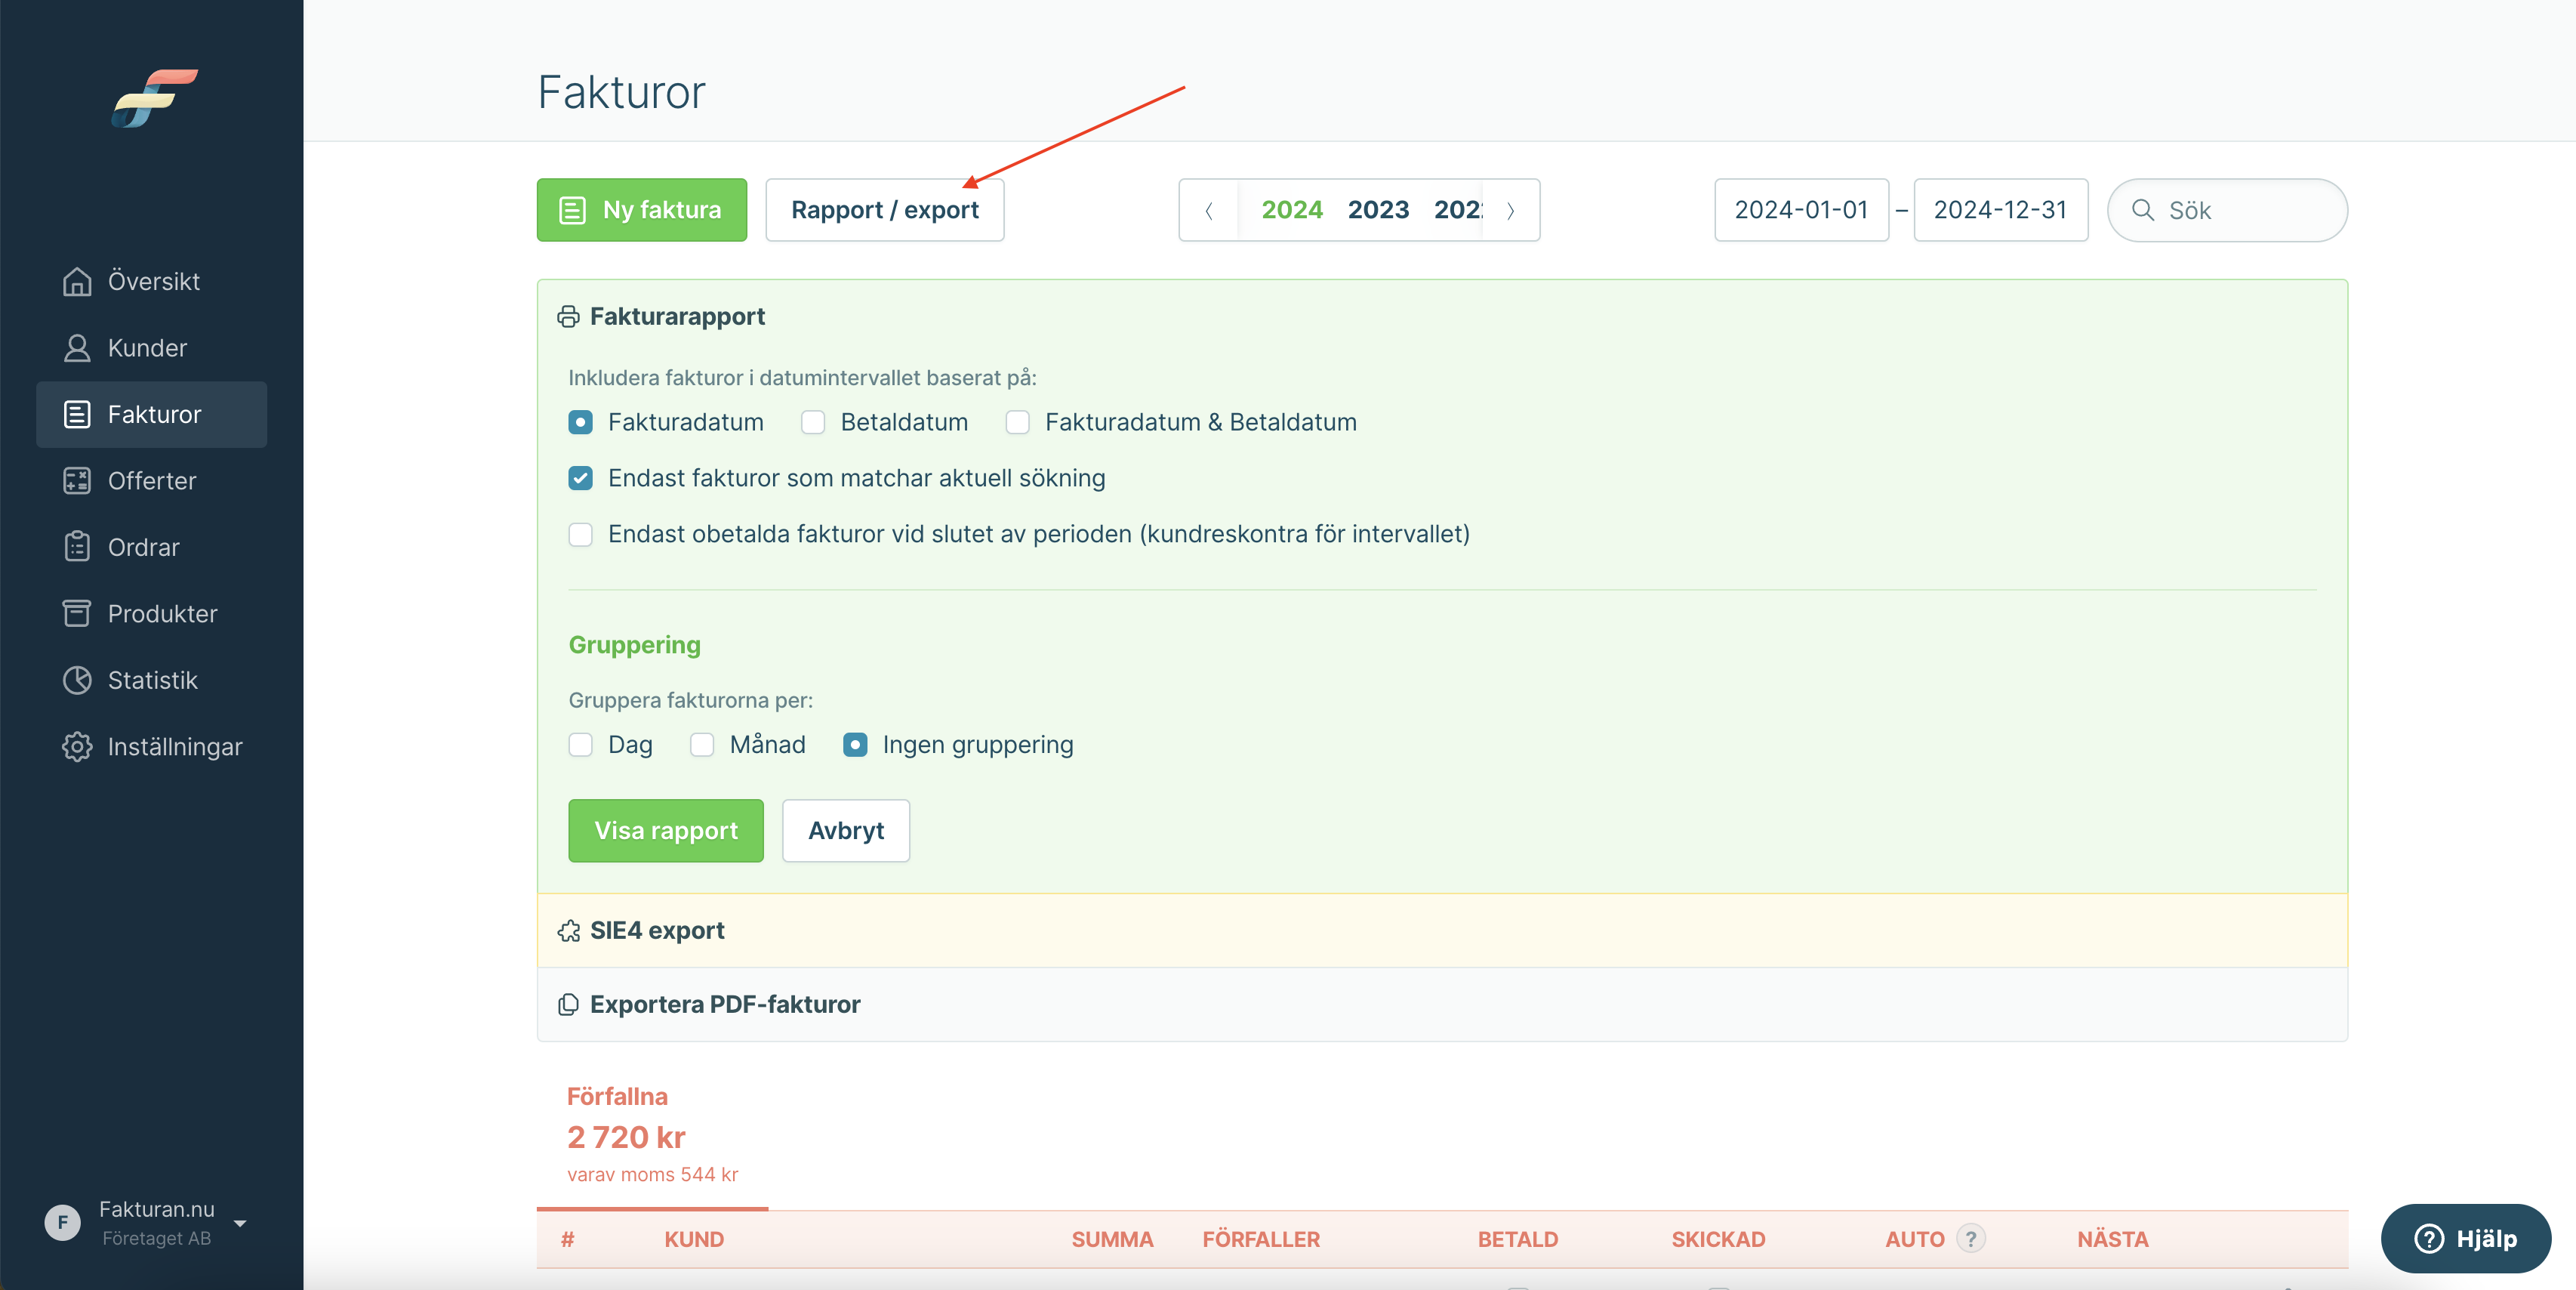Open Statistik via the pie-chart icon
This screenshot has width=2576, height=1290.
pos(77,680)
